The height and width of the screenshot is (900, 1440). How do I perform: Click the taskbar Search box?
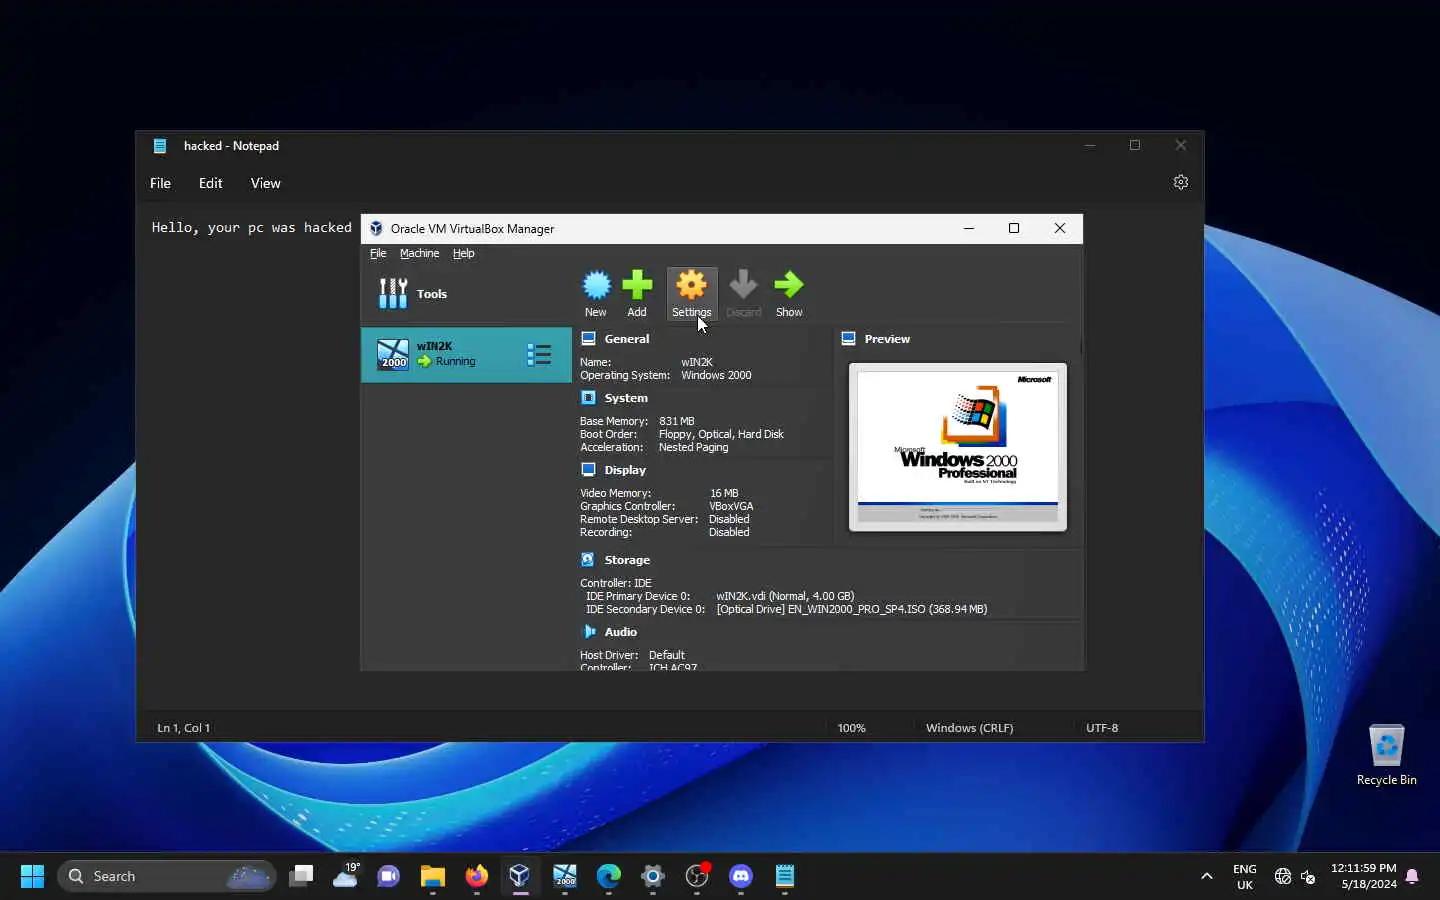[166, 876]
